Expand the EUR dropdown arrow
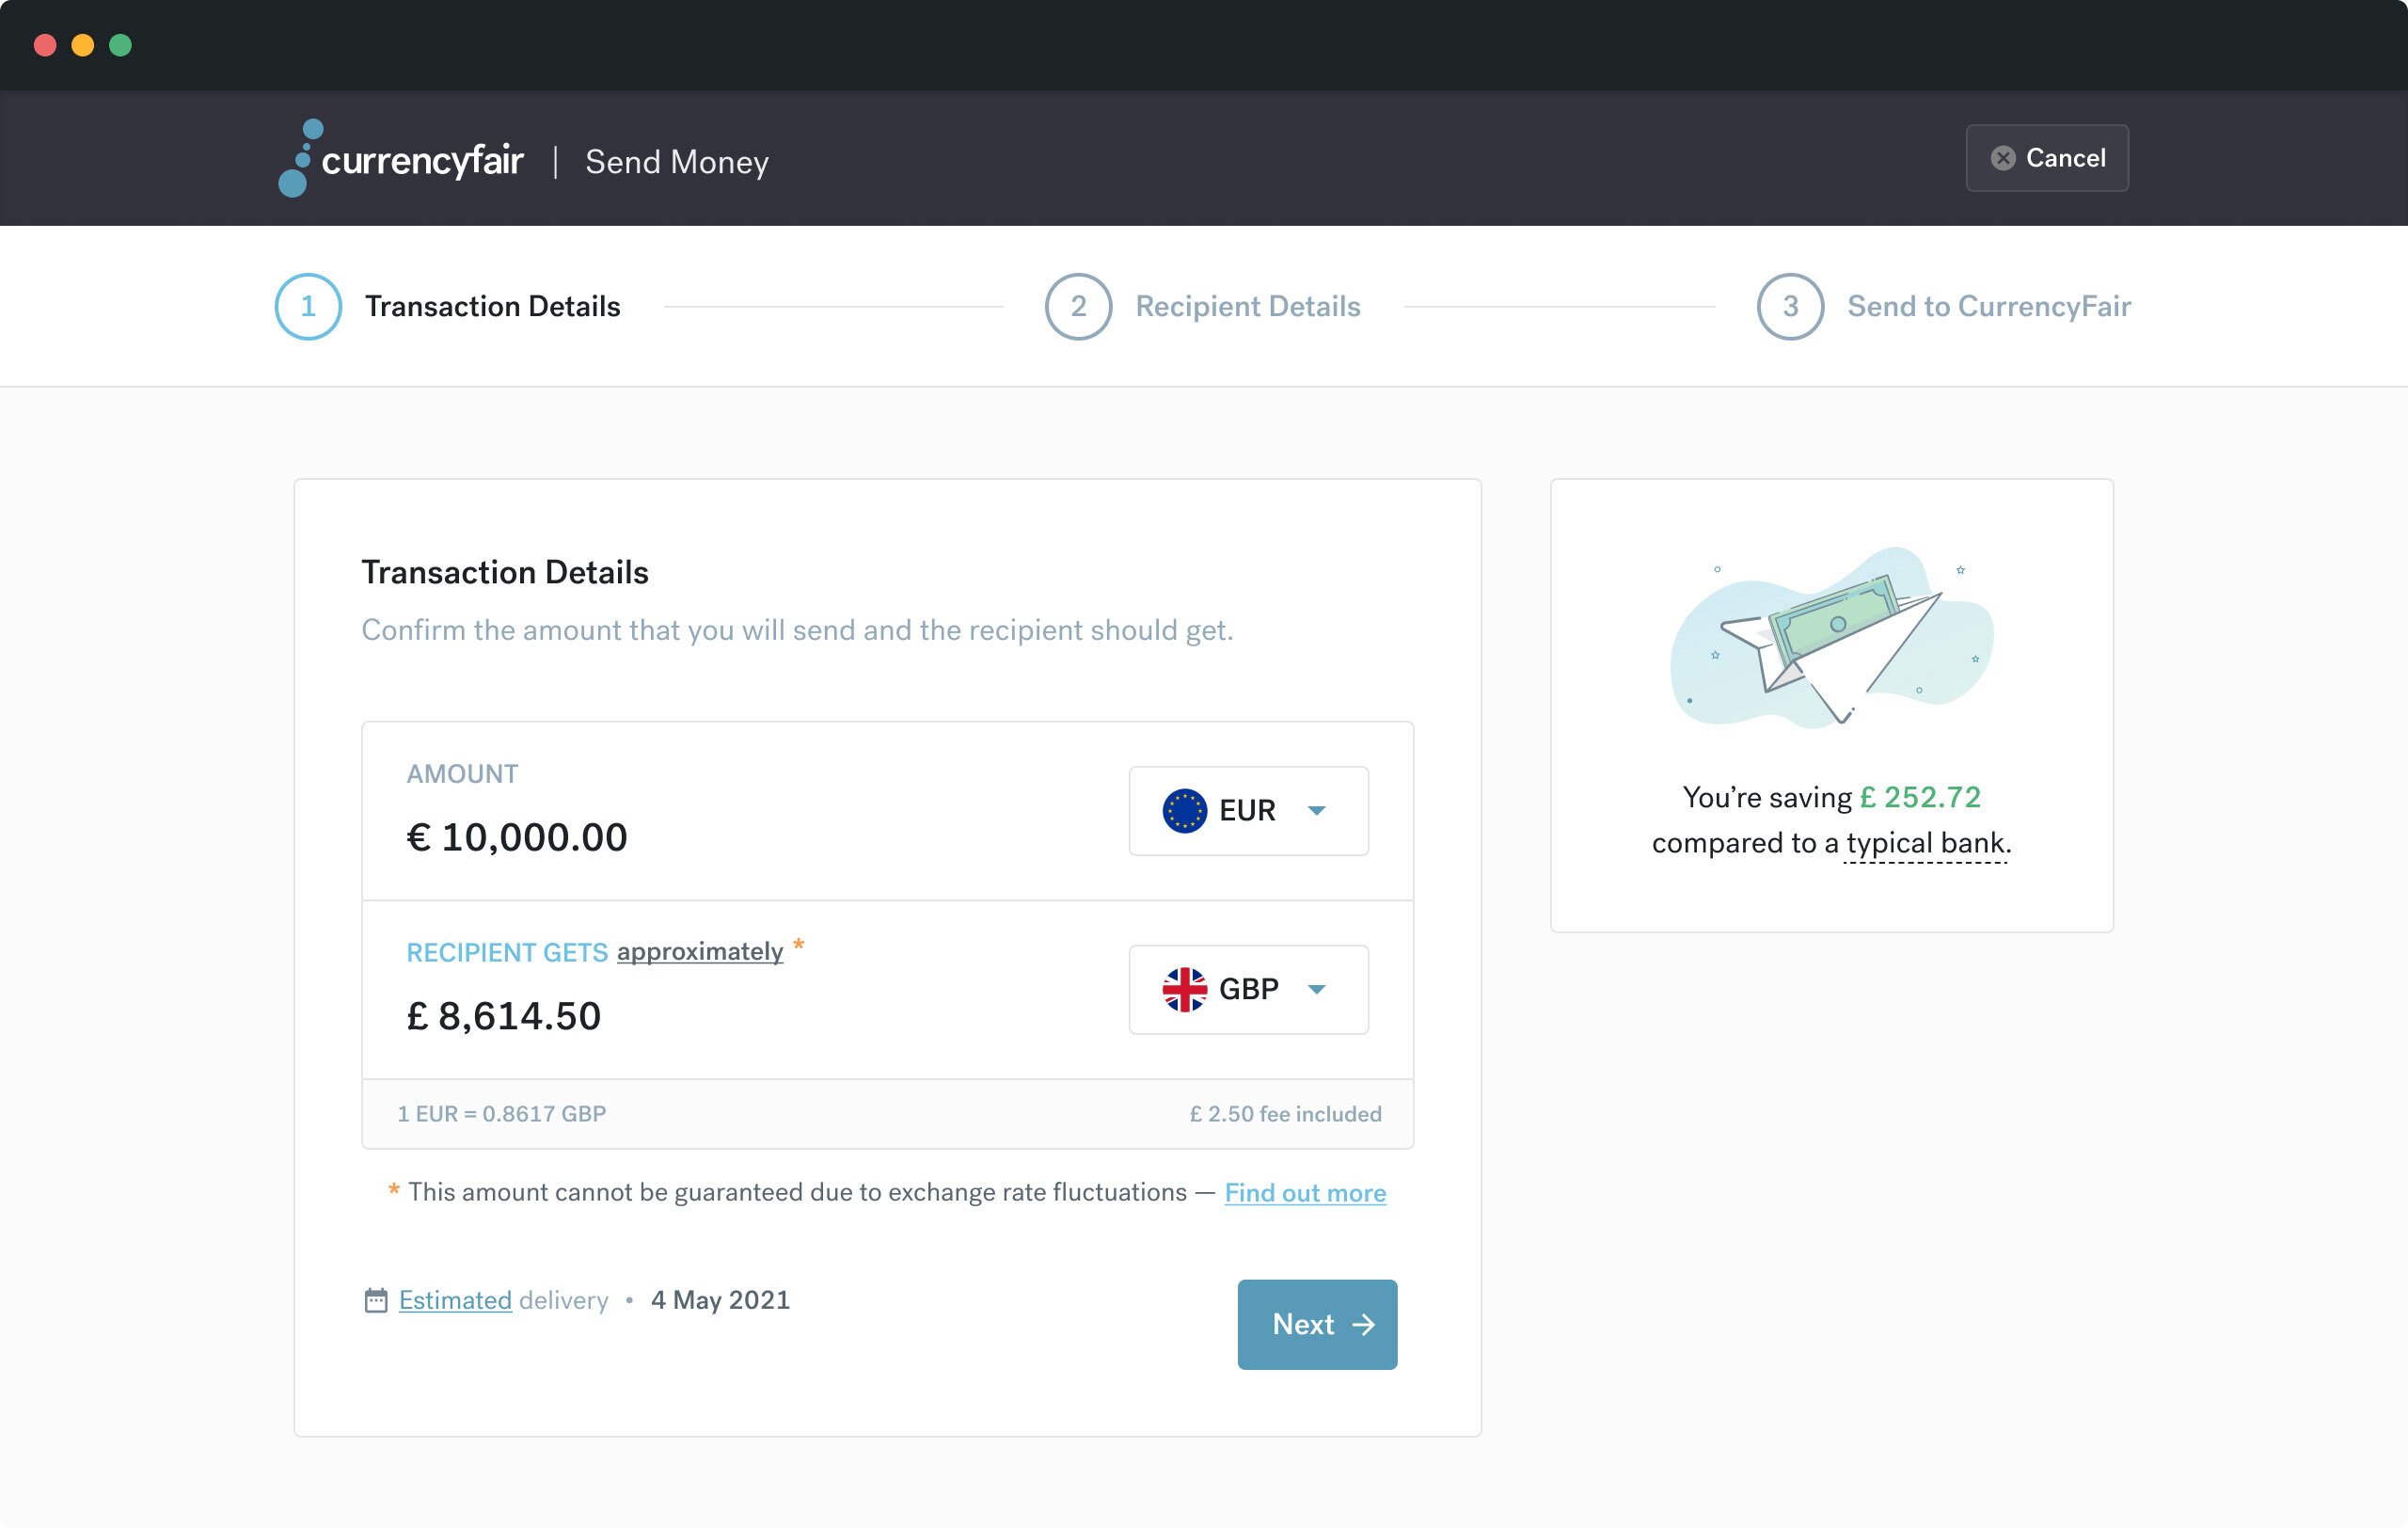 click(1316, 811)
